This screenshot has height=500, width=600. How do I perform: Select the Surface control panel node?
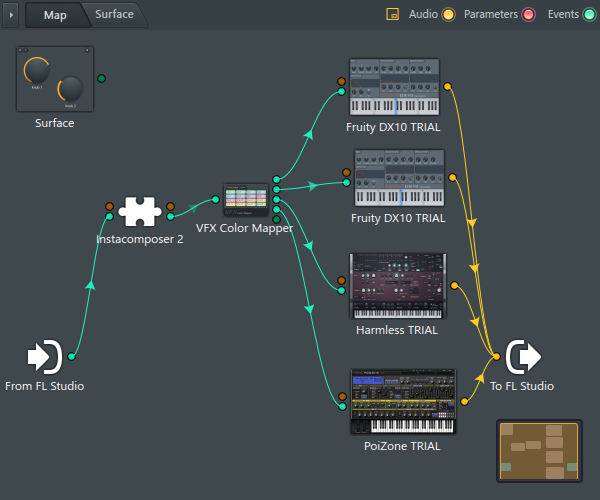tap(55, 79)
